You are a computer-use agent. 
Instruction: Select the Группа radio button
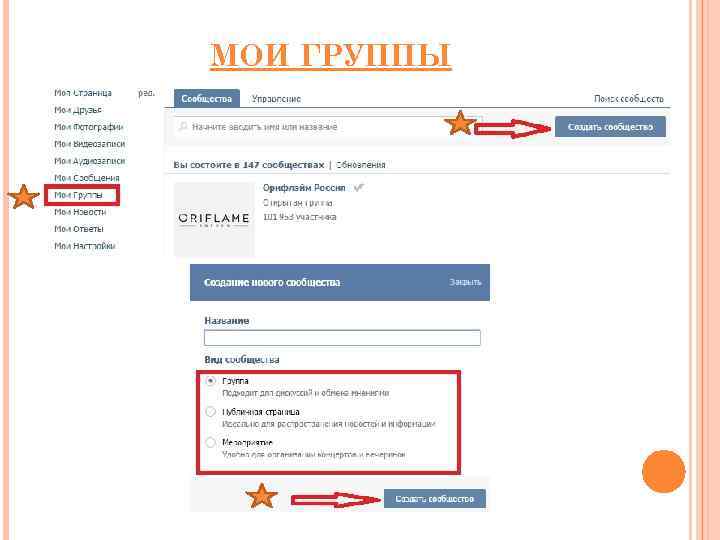[x=210, y=381]
